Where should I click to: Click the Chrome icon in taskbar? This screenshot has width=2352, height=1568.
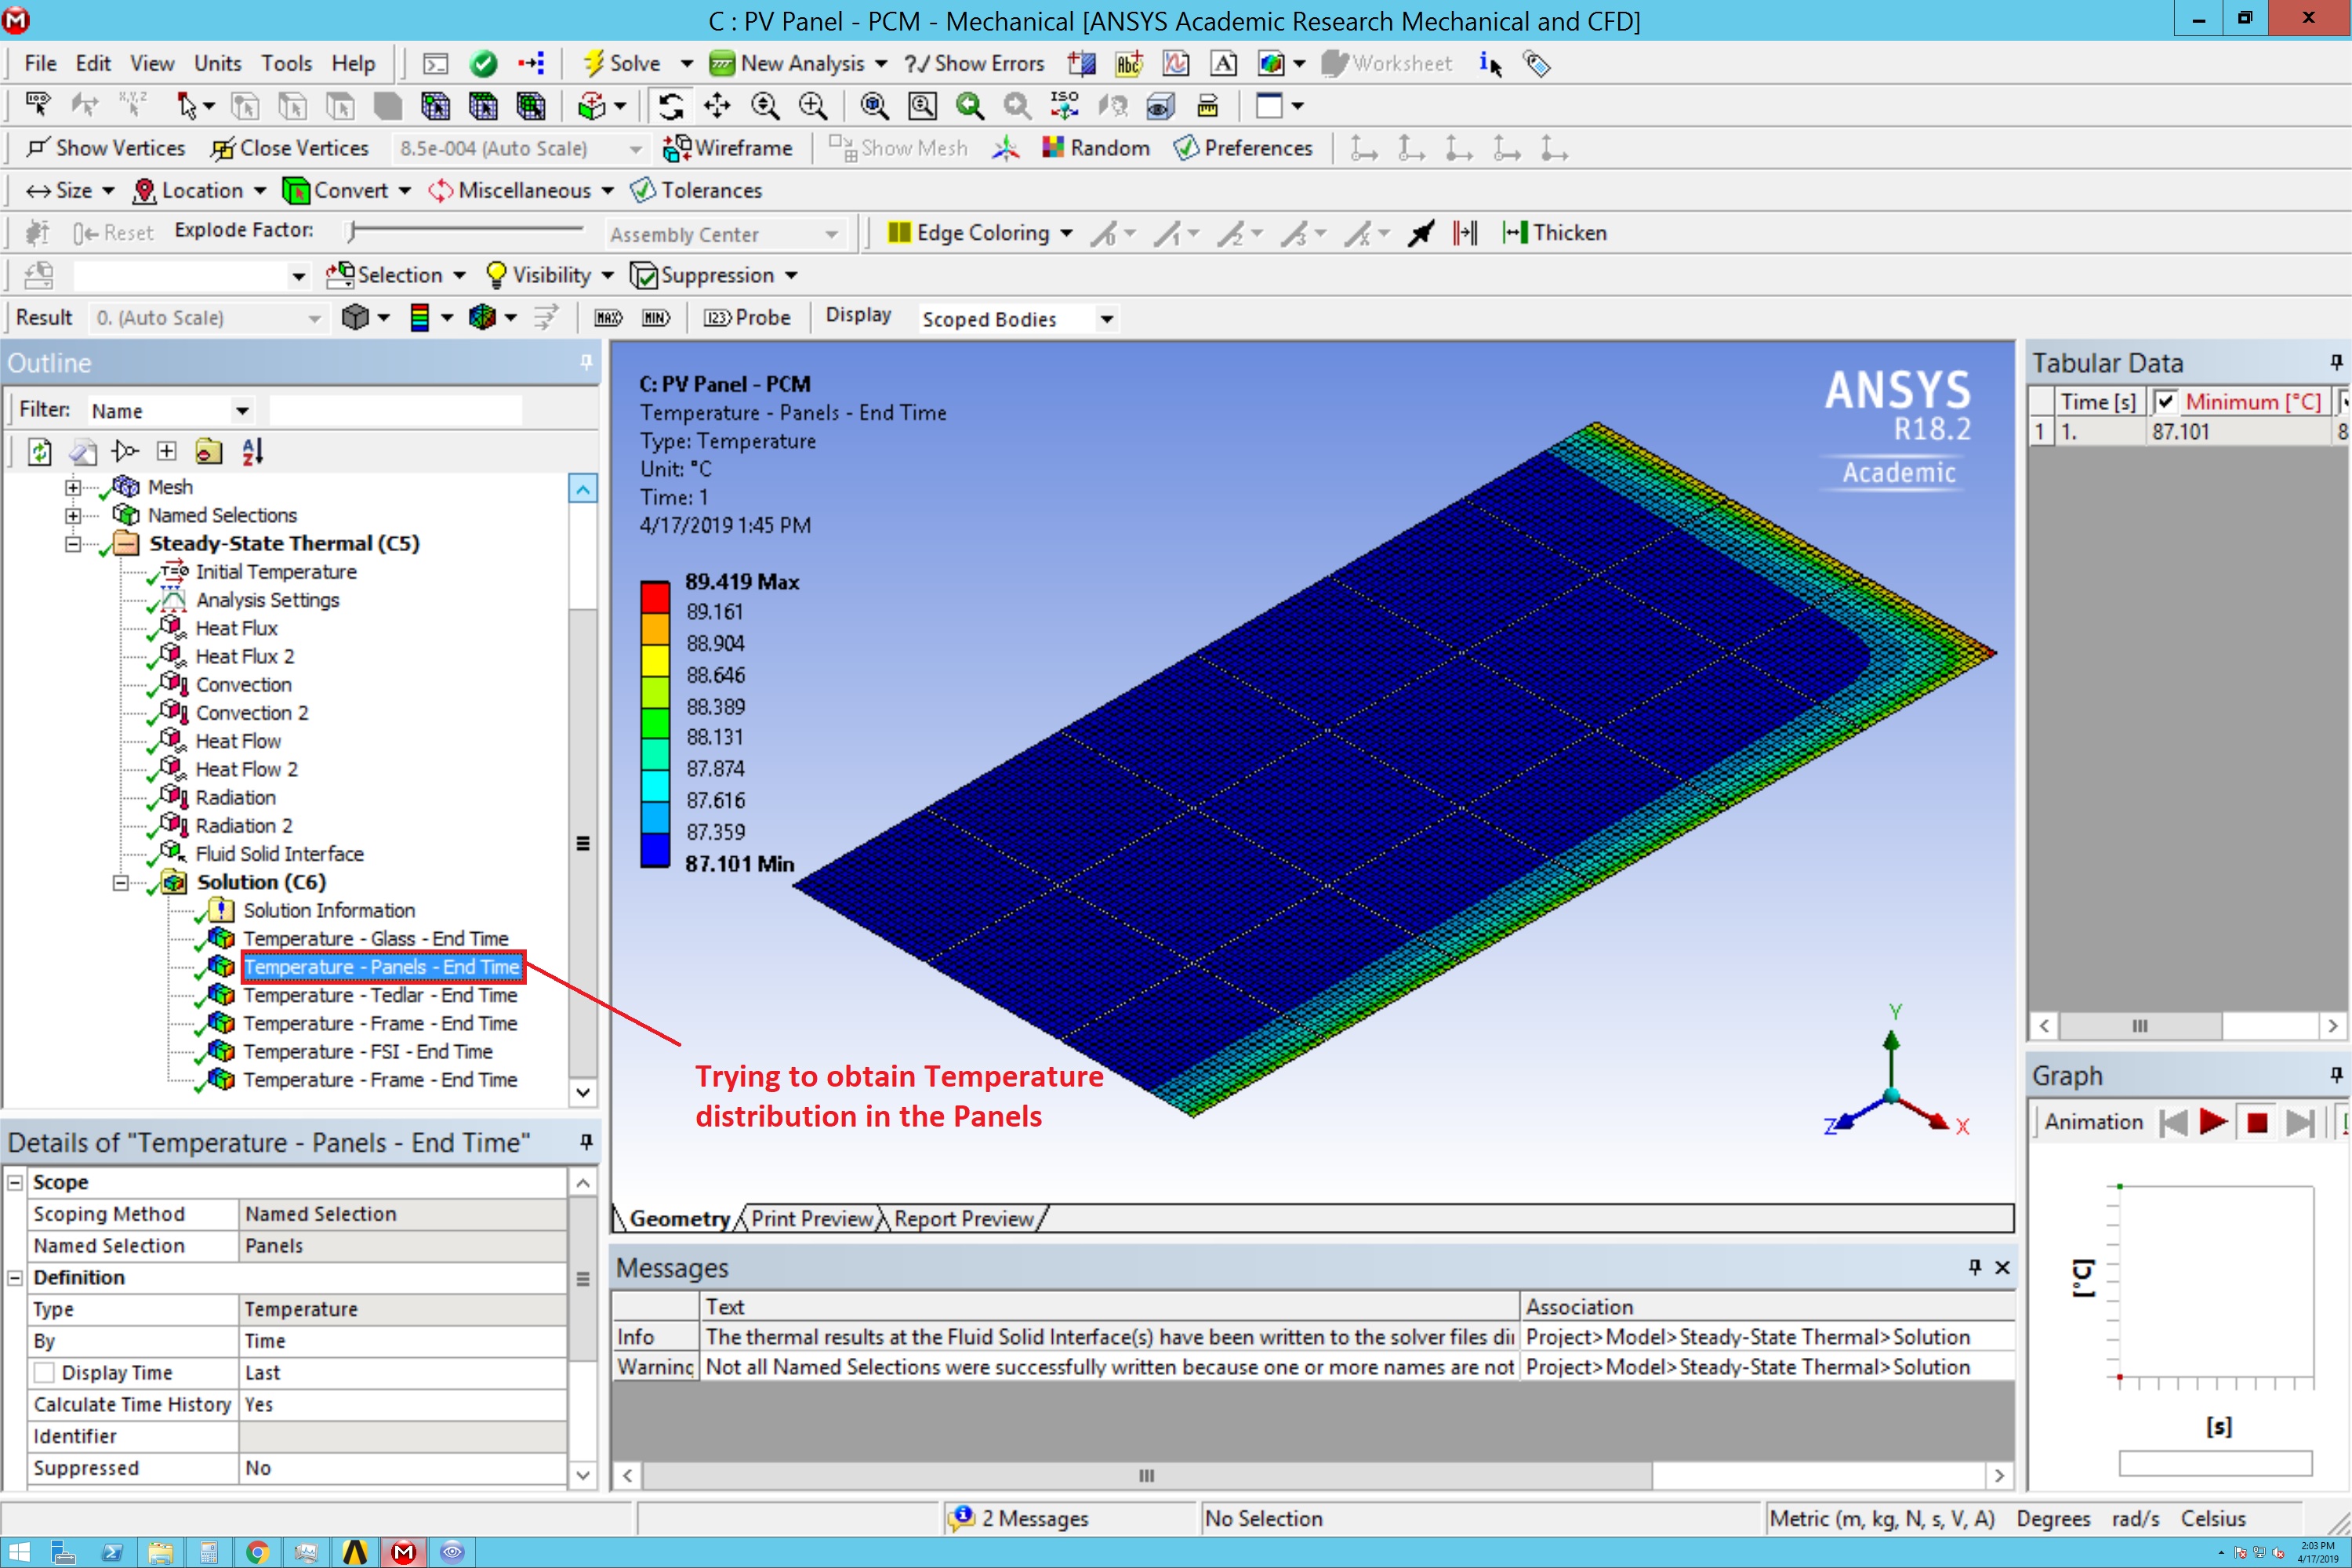tap(257, 1552)
